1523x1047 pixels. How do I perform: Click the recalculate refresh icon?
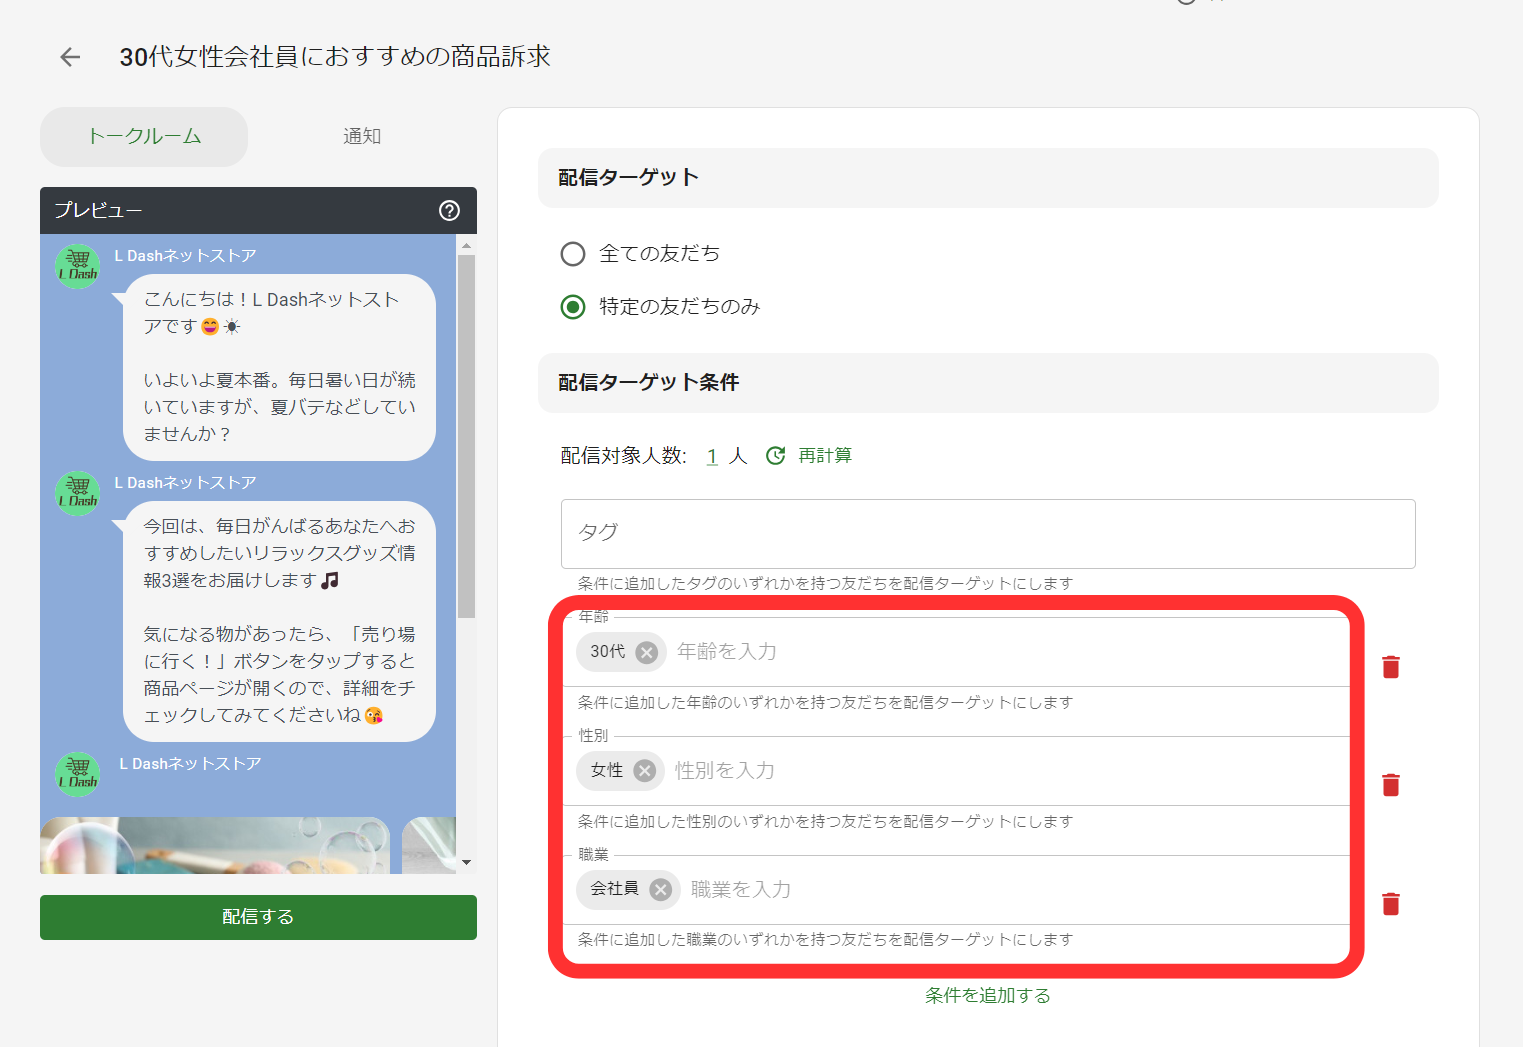point(775,455)
